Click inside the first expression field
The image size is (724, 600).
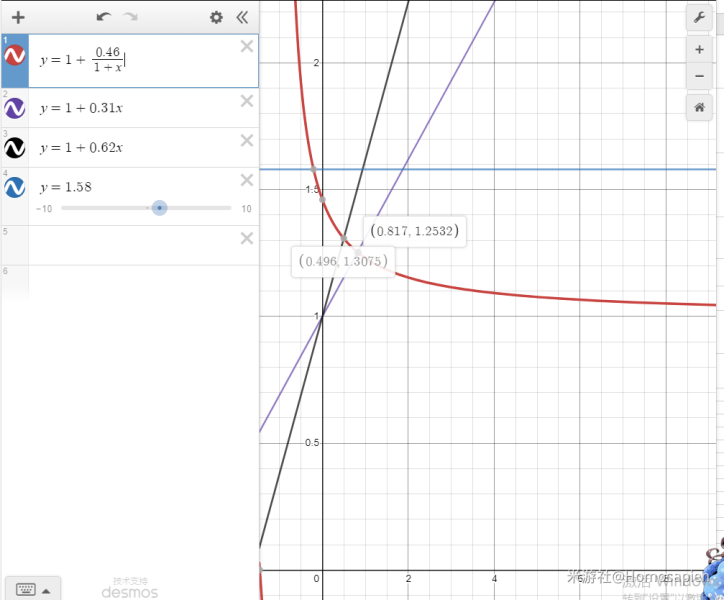[x=143, y=61]
